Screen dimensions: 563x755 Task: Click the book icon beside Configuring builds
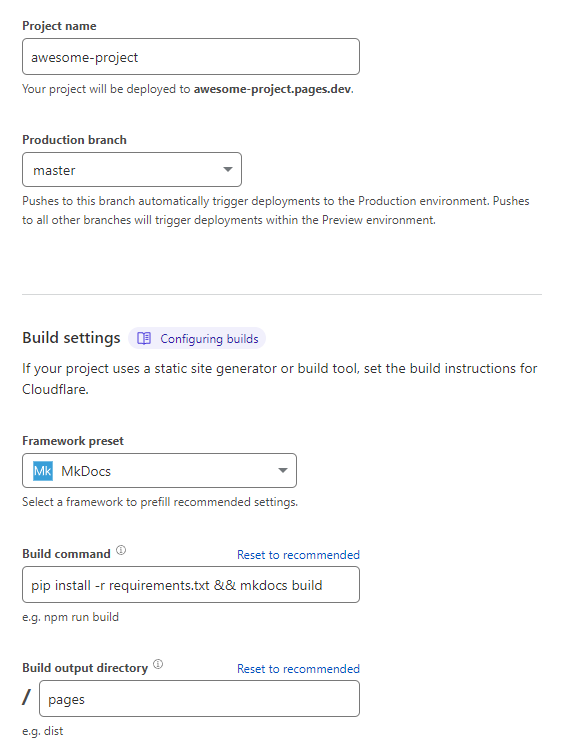[x=144, y=338]
